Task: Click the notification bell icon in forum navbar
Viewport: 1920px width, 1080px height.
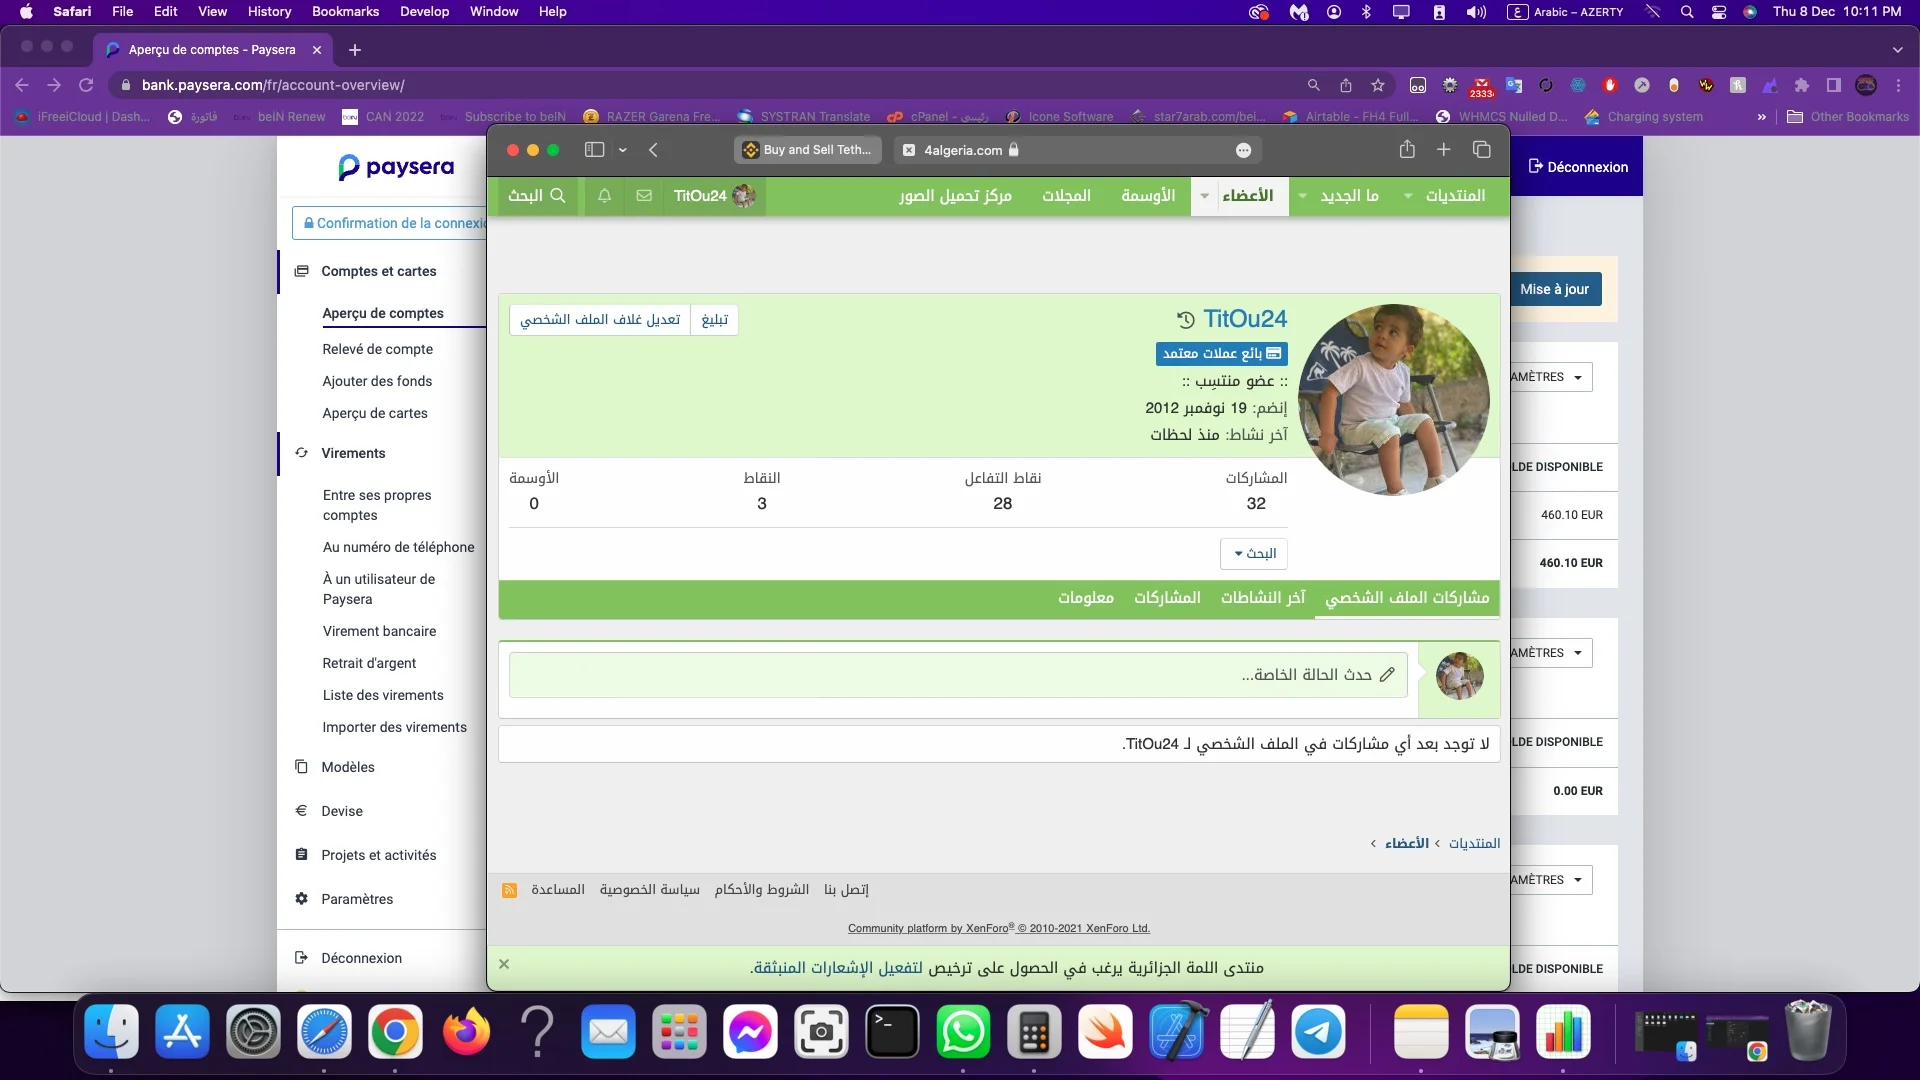Action: coord(604,196)
